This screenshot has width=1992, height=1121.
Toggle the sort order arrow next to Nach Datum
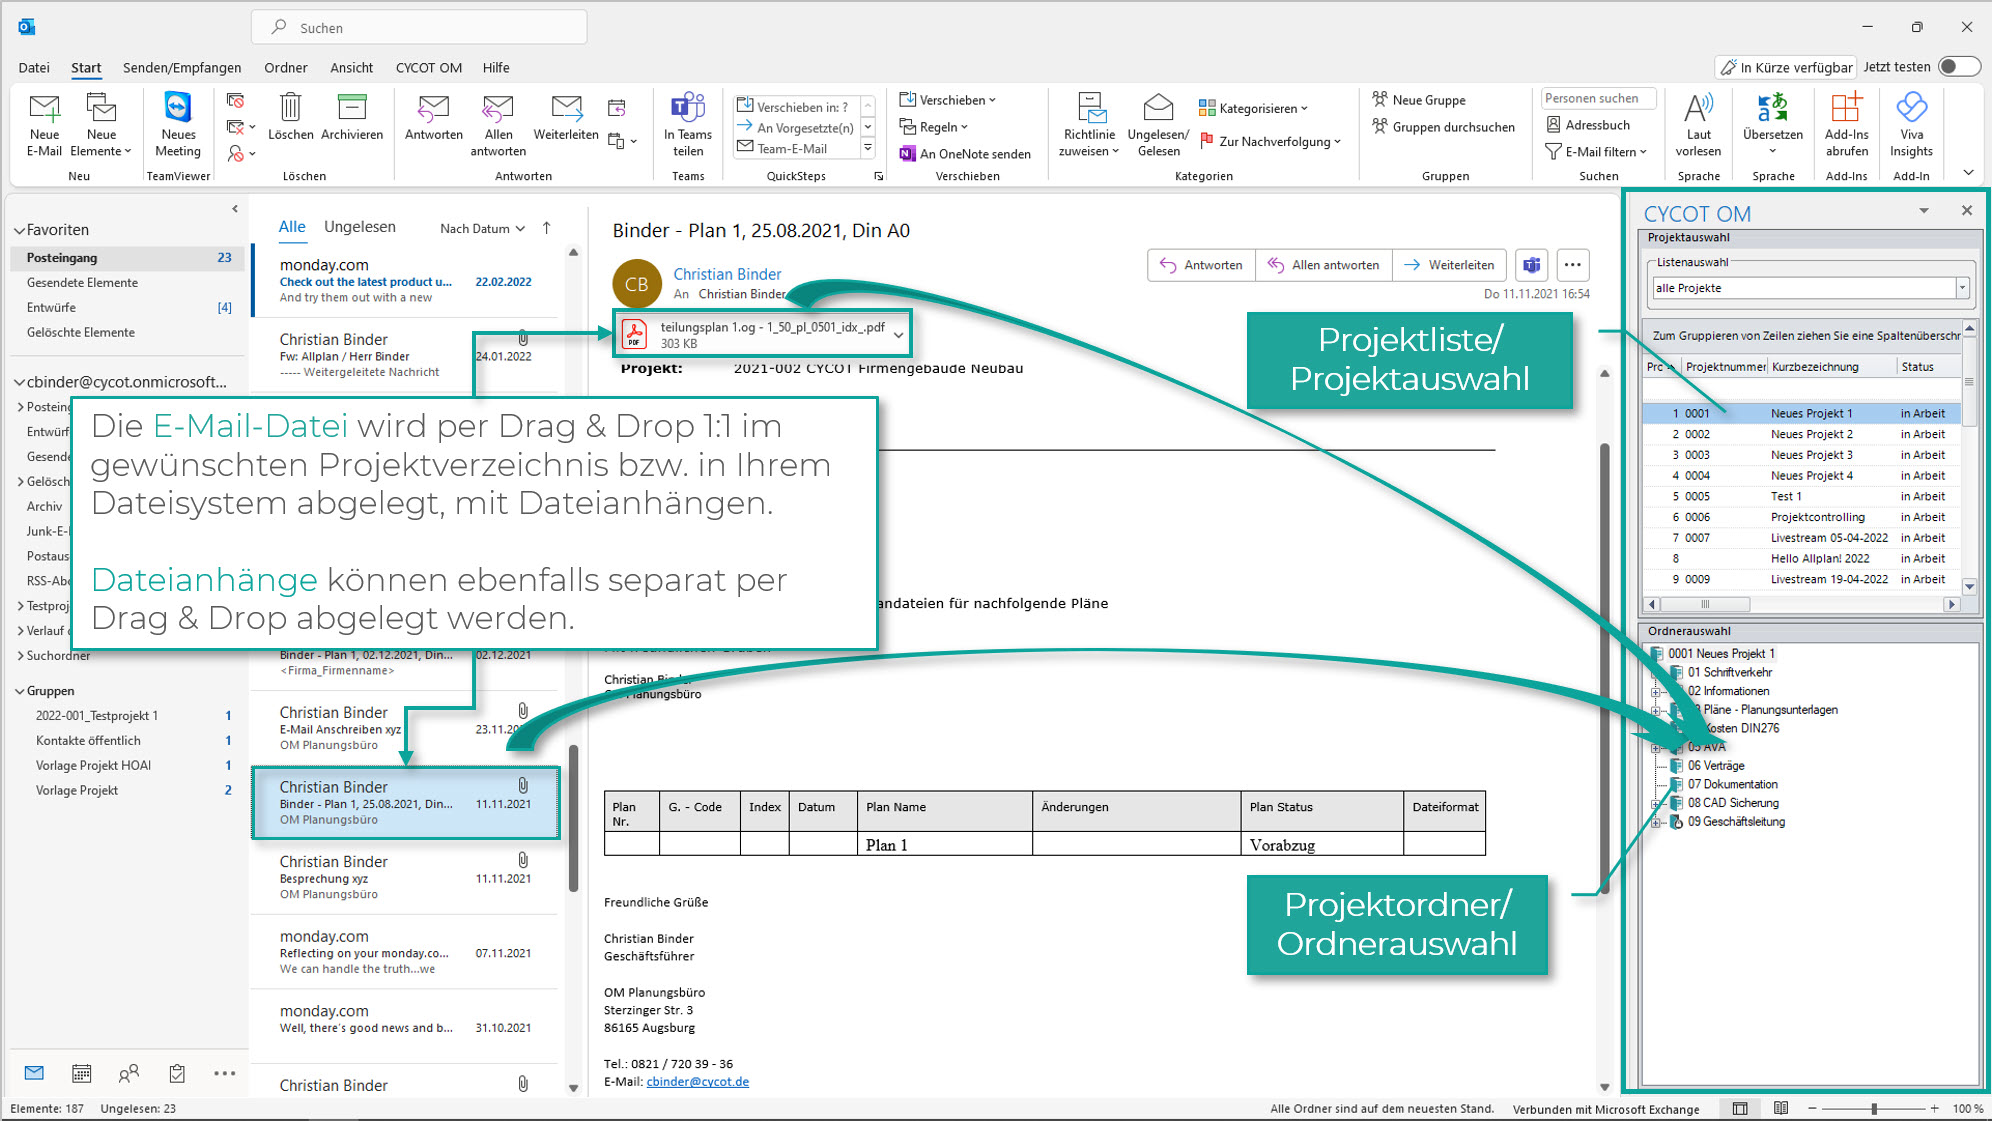[x=547, y=228]
